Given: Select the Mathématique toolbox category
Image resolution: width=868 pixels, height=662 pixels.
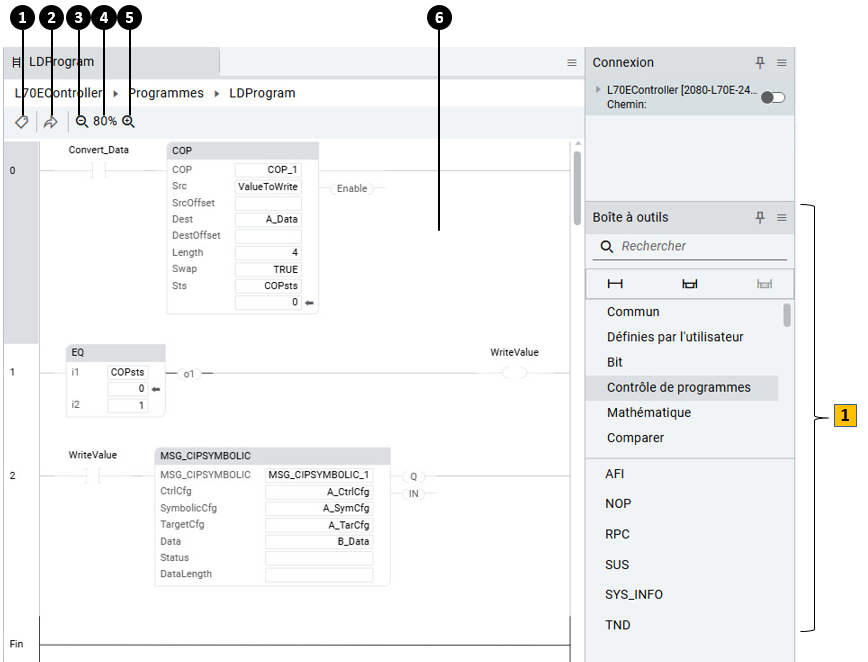Looking at the screenshot, I should (649, 412).
